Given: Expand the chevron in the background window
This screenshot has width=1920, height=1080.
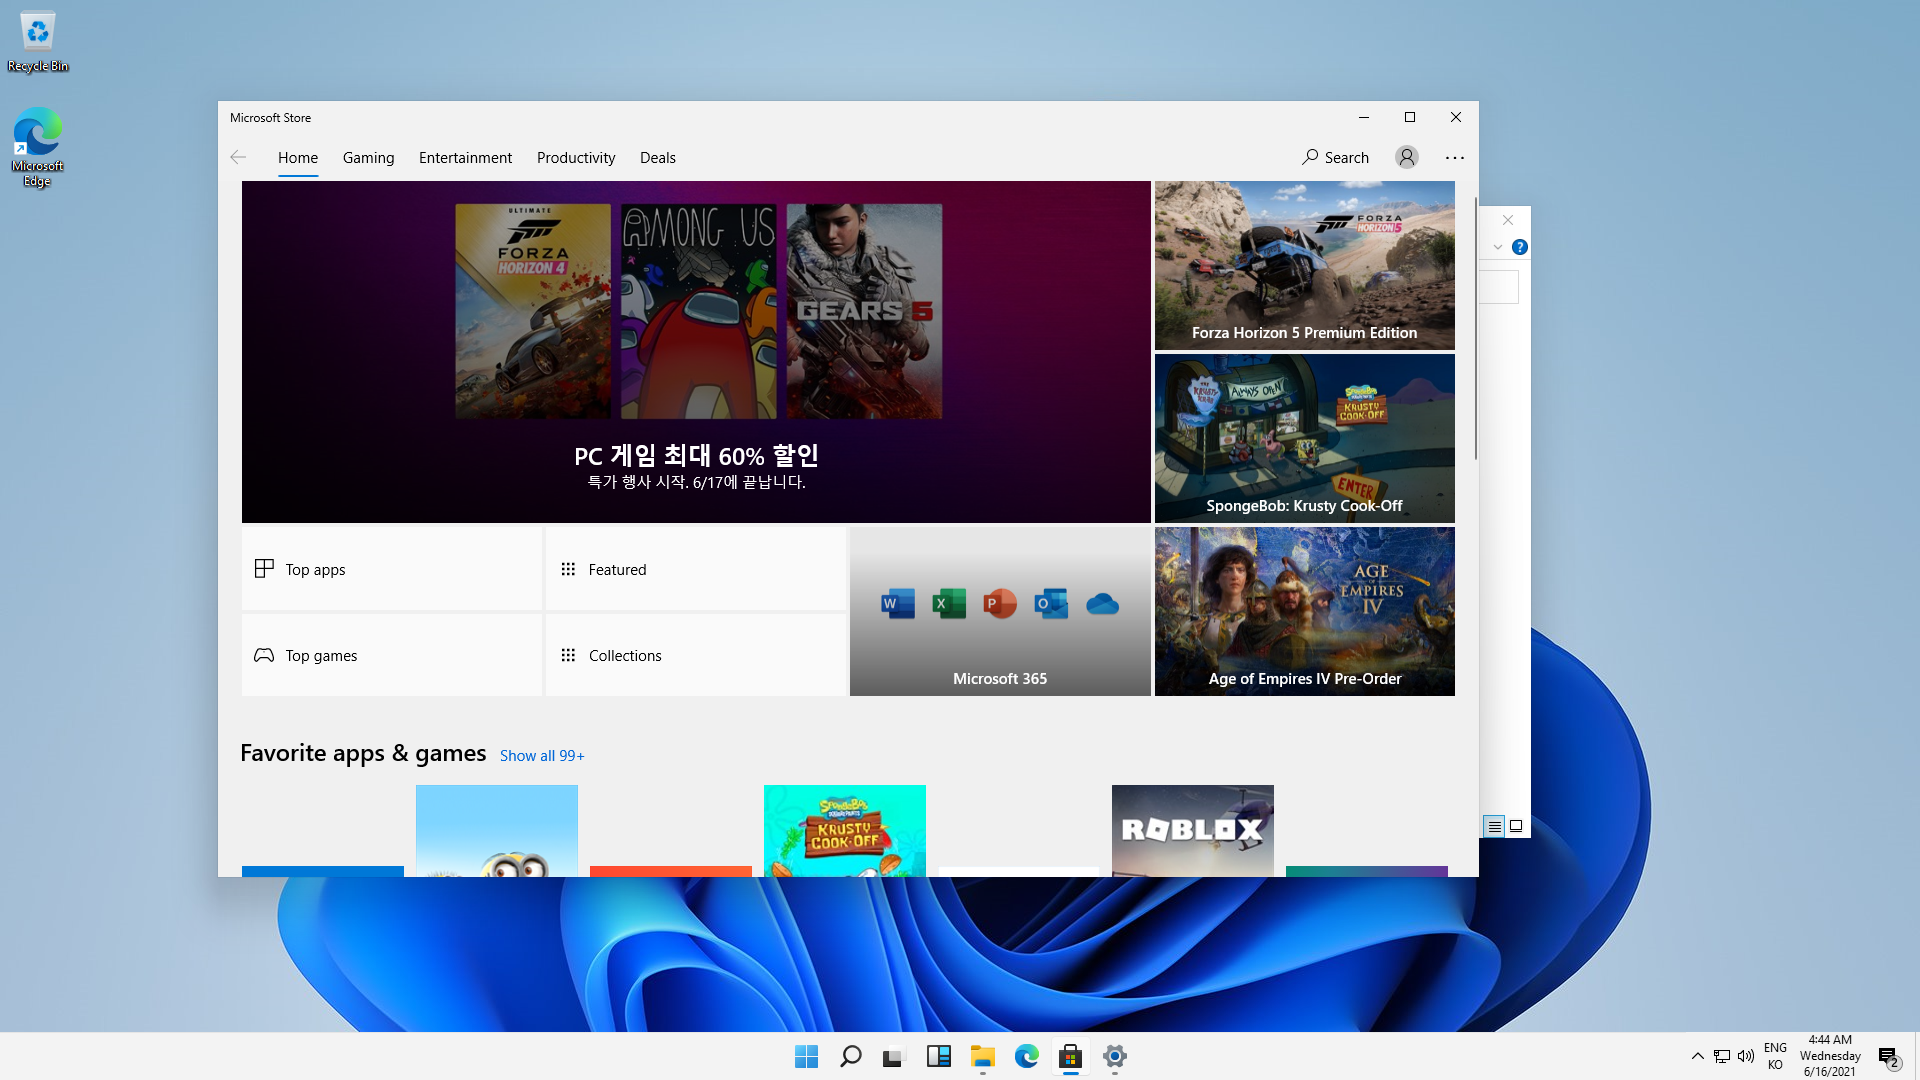Looking at the screenshot, I should pyautogui.click(x=1498, y=247).
